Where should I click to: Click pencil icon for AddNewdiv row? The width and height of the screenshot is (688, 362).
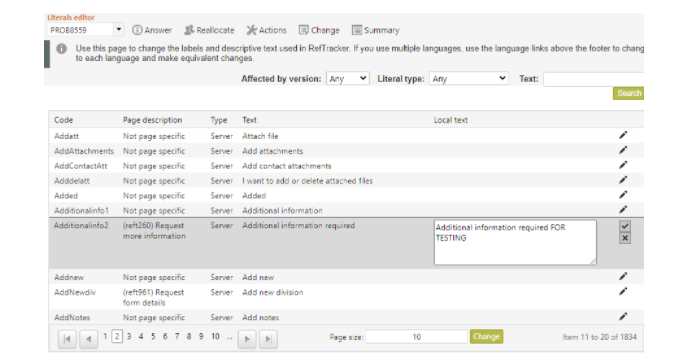tap(623, 291)
